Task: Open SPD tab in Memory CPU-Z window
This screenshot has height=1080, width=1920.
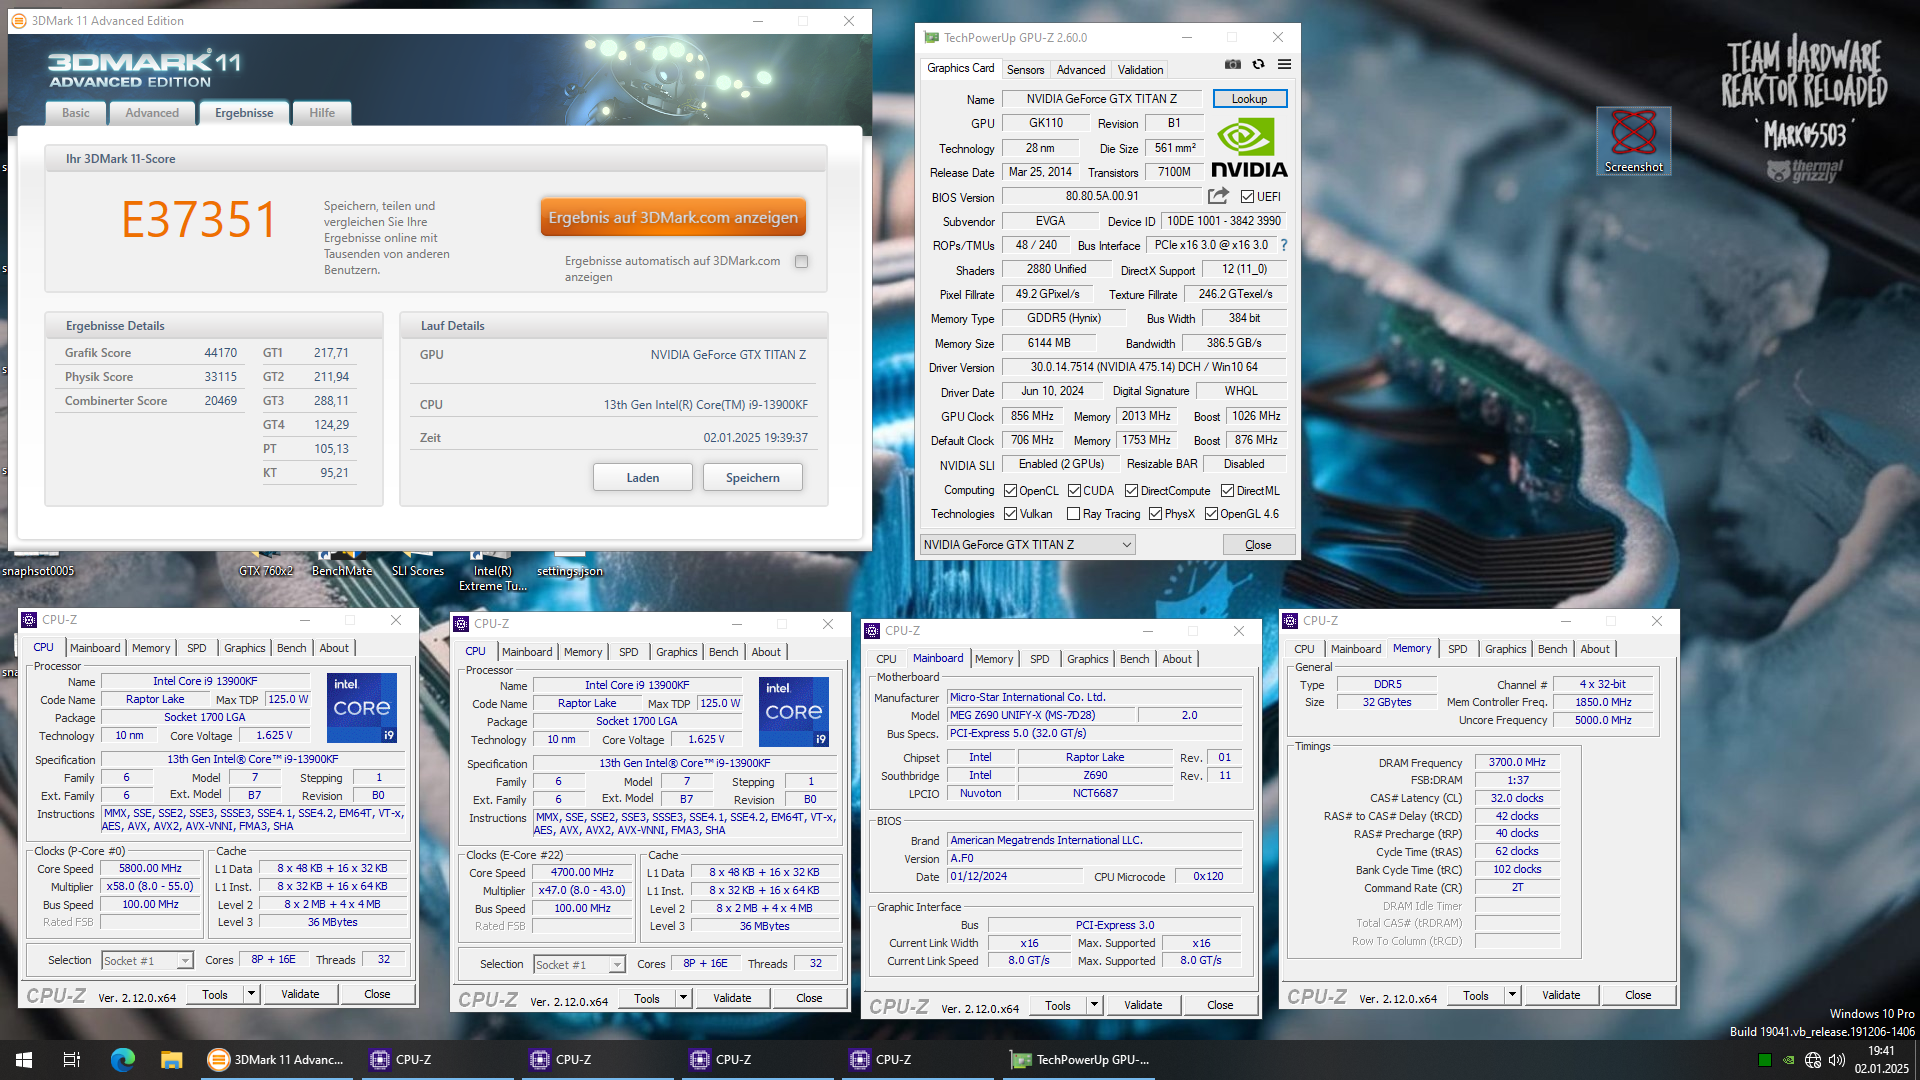Action: tap(1458, 649)
